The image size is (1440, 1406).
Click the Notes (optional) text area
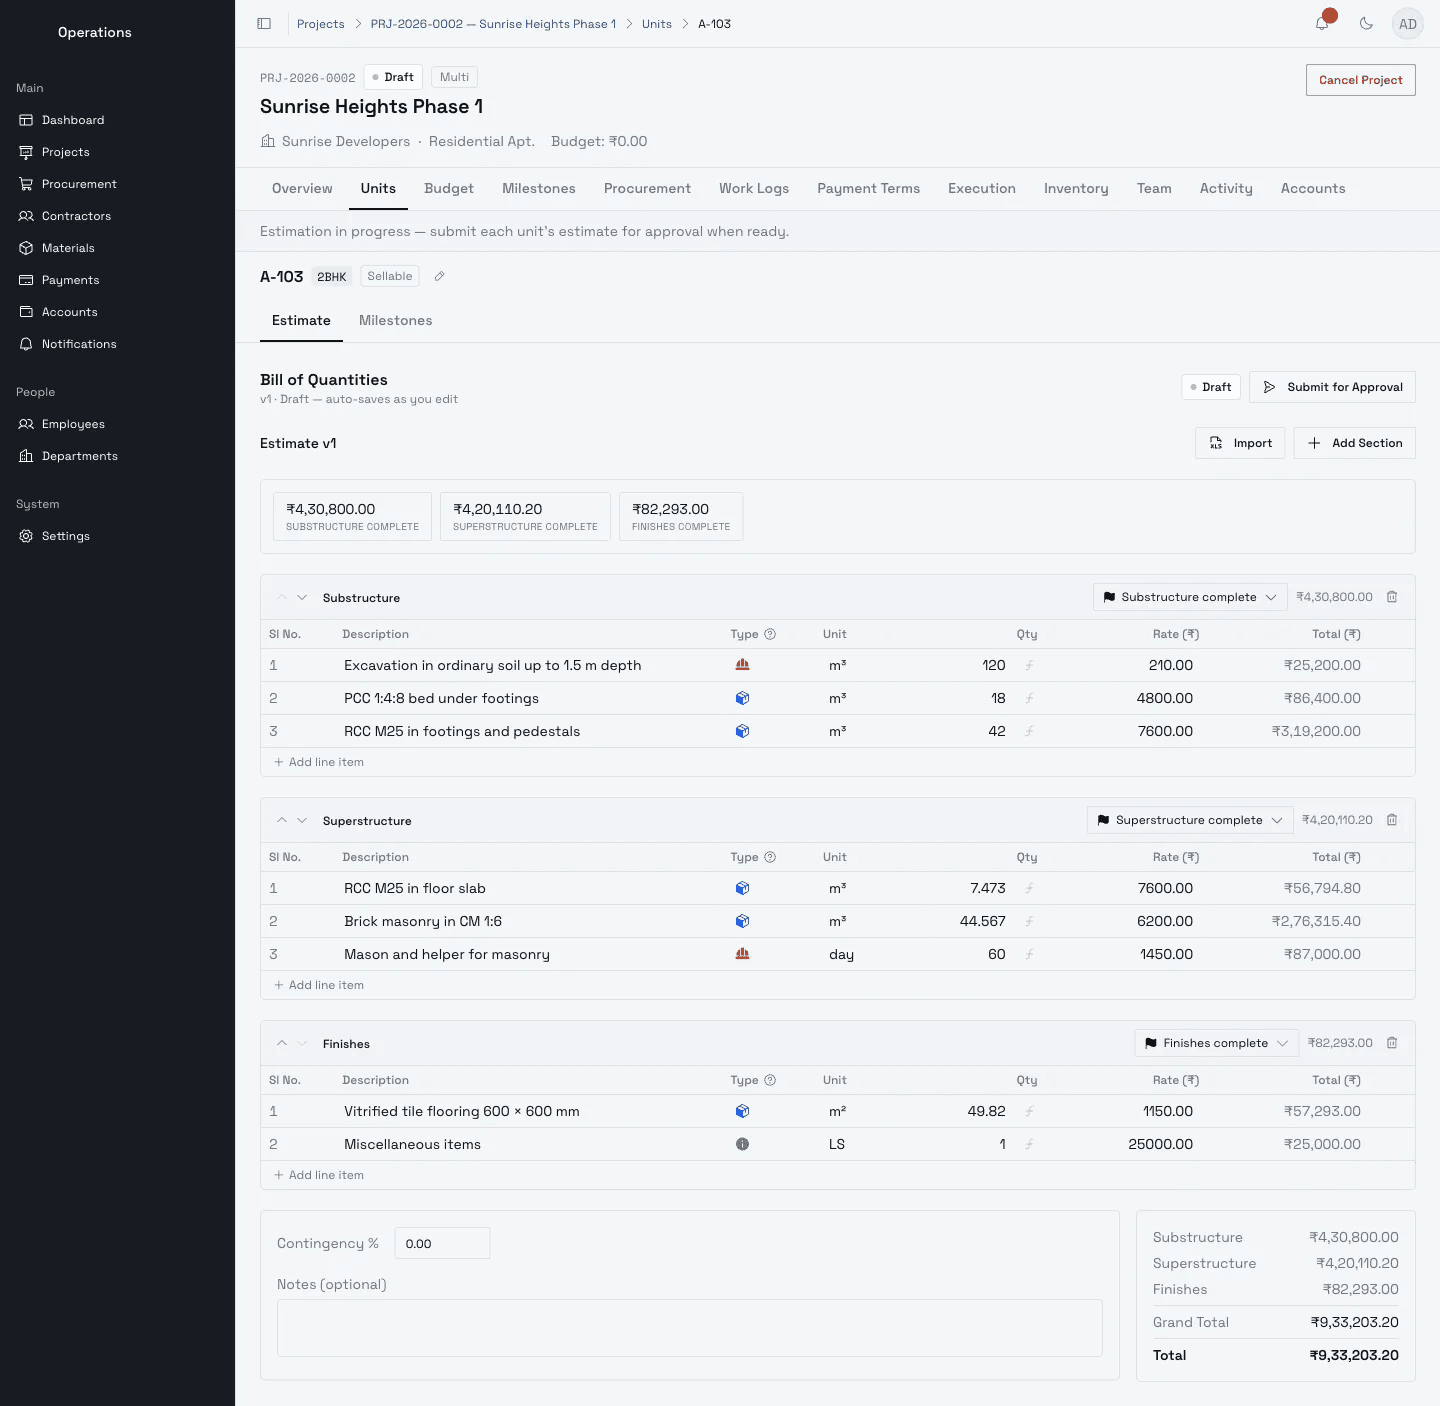click(x=690, y=1328)
